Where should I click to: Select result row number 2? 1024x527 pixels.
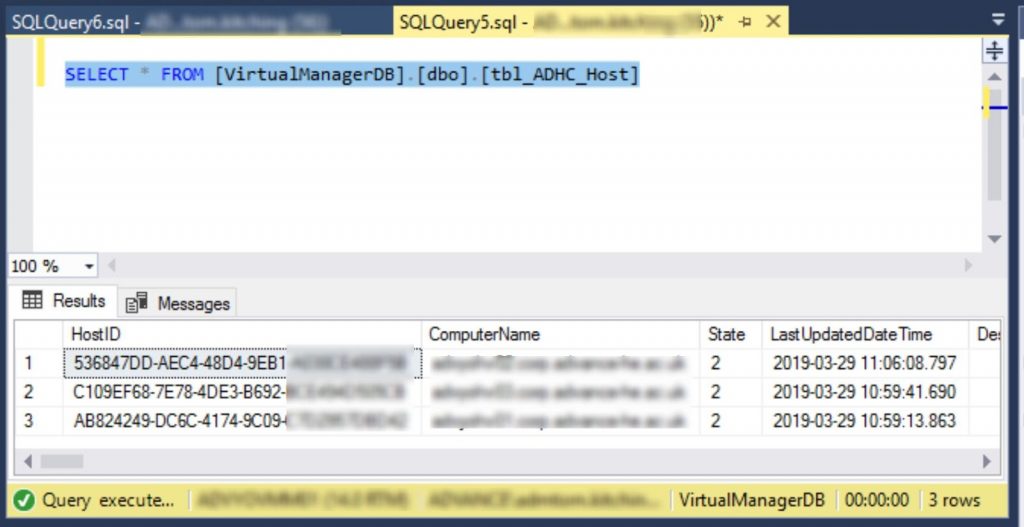(39, 392)
